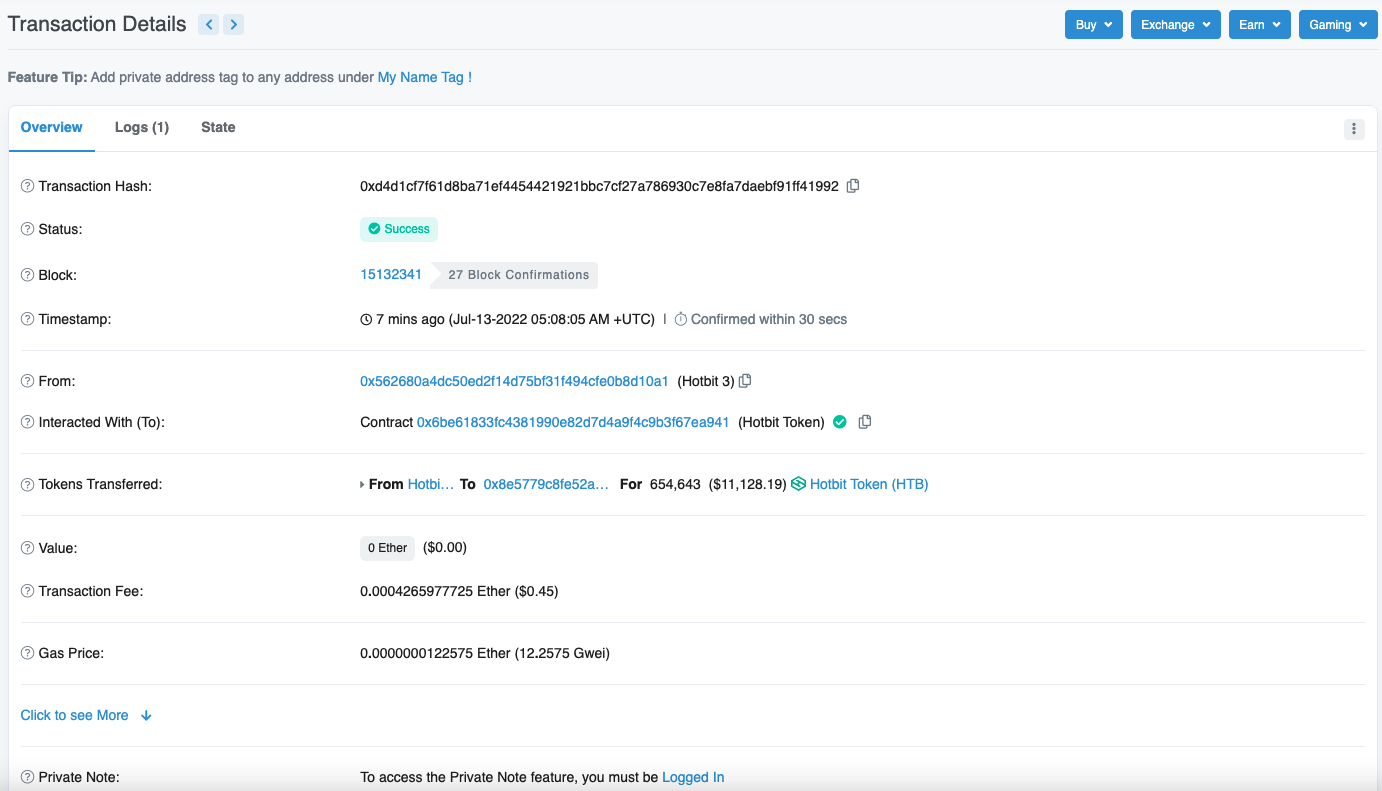Open token recipient address 0x8e5779c8fe52a
1382x791 pixels.
point(546,484)
